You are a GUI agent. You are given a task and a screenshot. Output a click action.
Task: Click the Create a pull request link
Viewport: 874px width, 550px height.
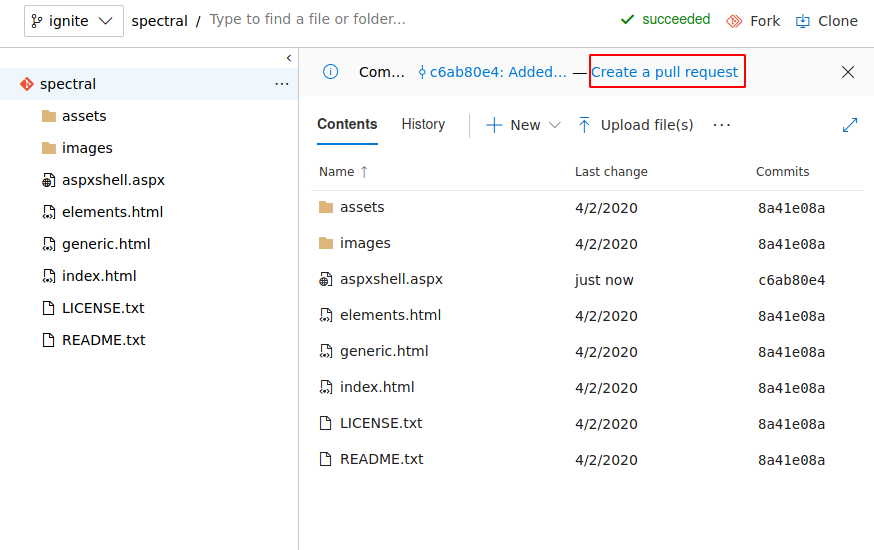coord(665,72)
